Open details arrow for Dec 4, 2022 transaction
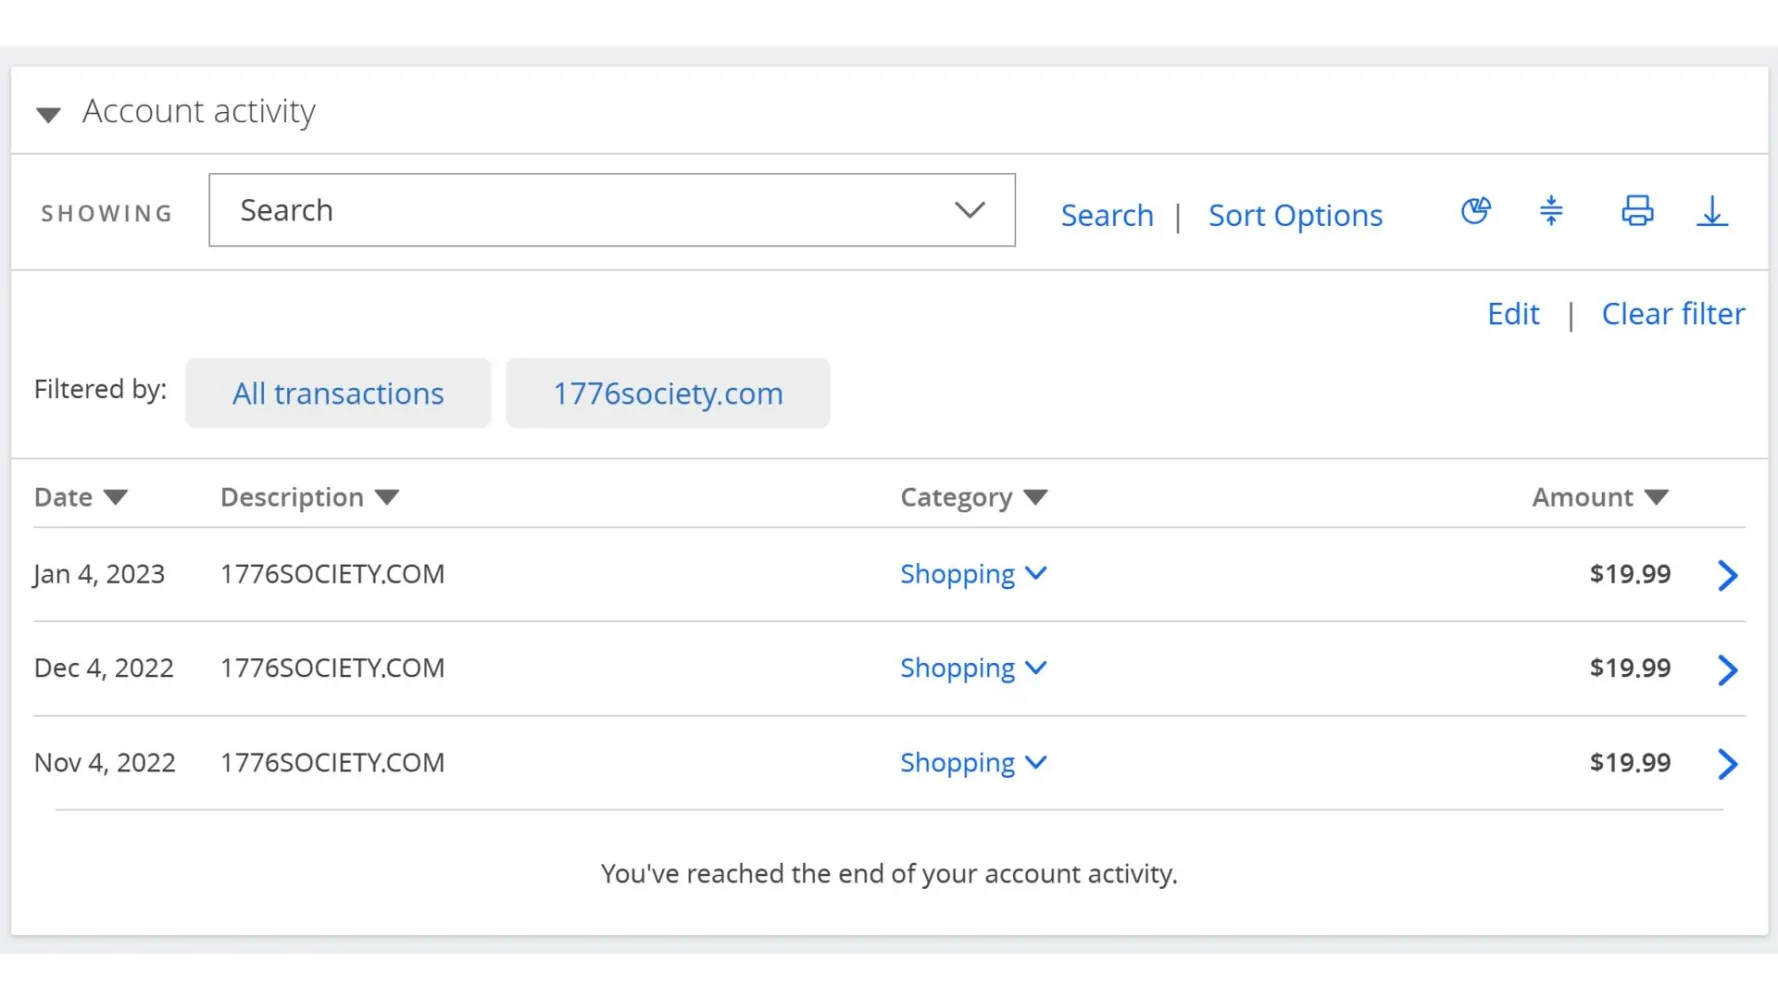Screen dimensions: 1778x1000 coord(1727,669)
